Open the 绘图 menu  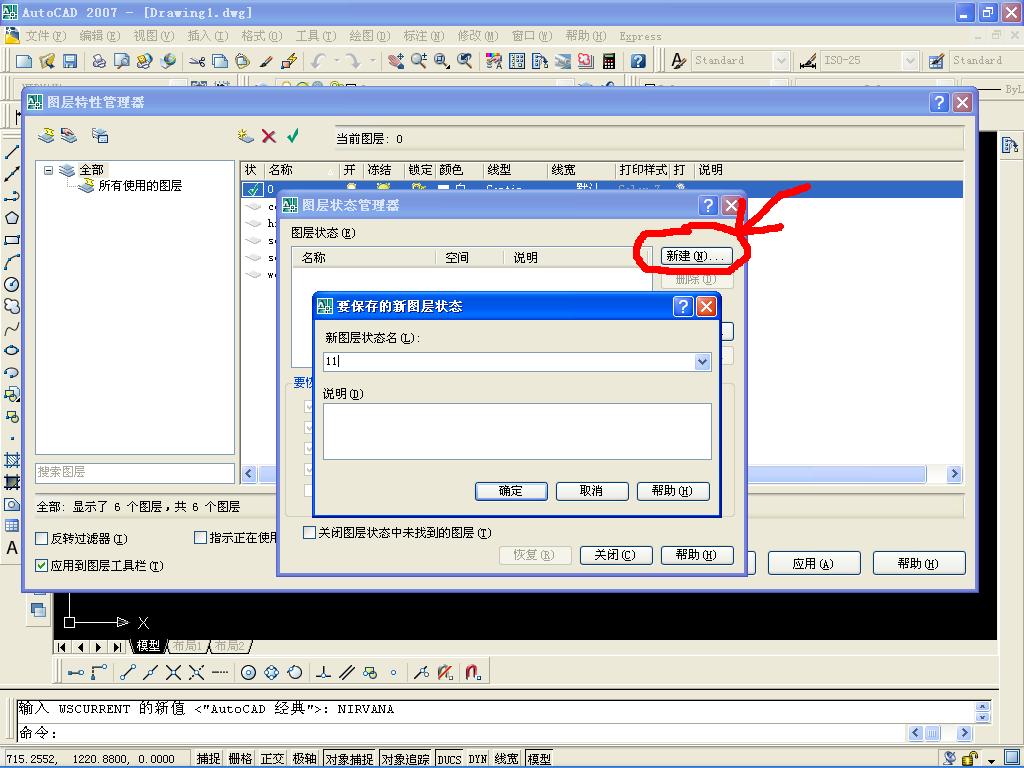369,36
